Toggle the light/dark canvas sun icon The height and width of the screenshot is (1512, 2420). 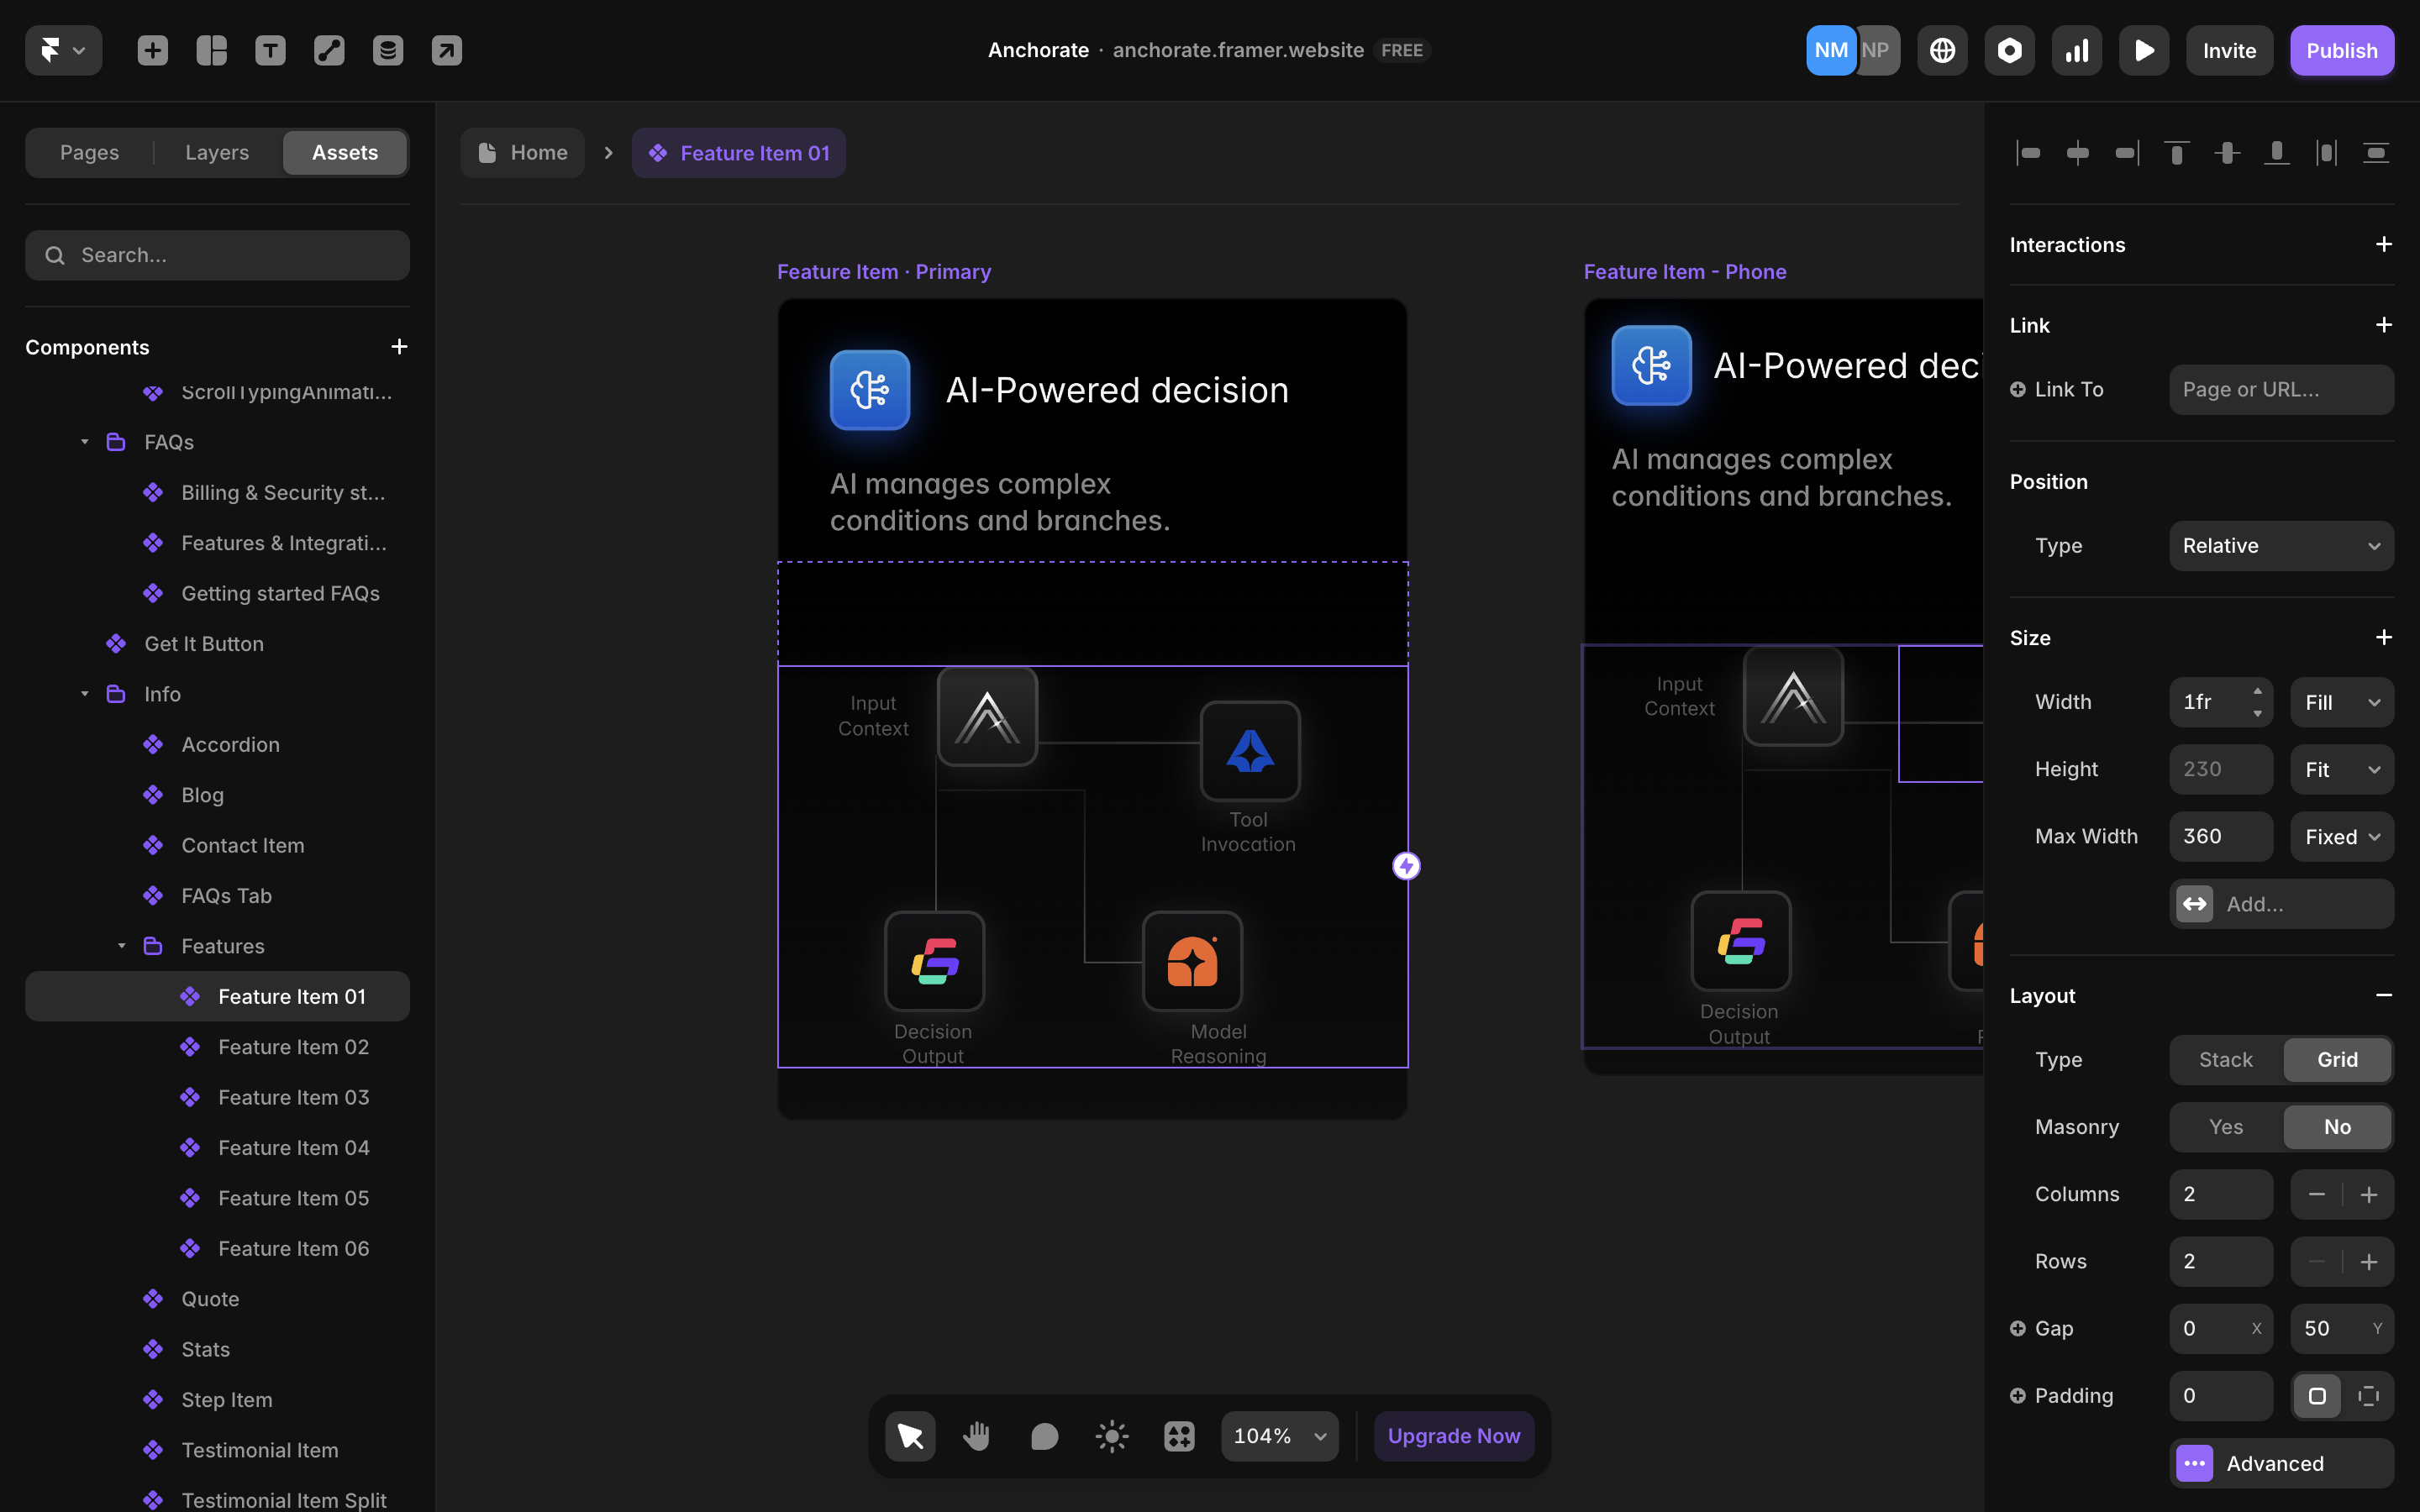pyautogui.click(x=1111, y=1436)
